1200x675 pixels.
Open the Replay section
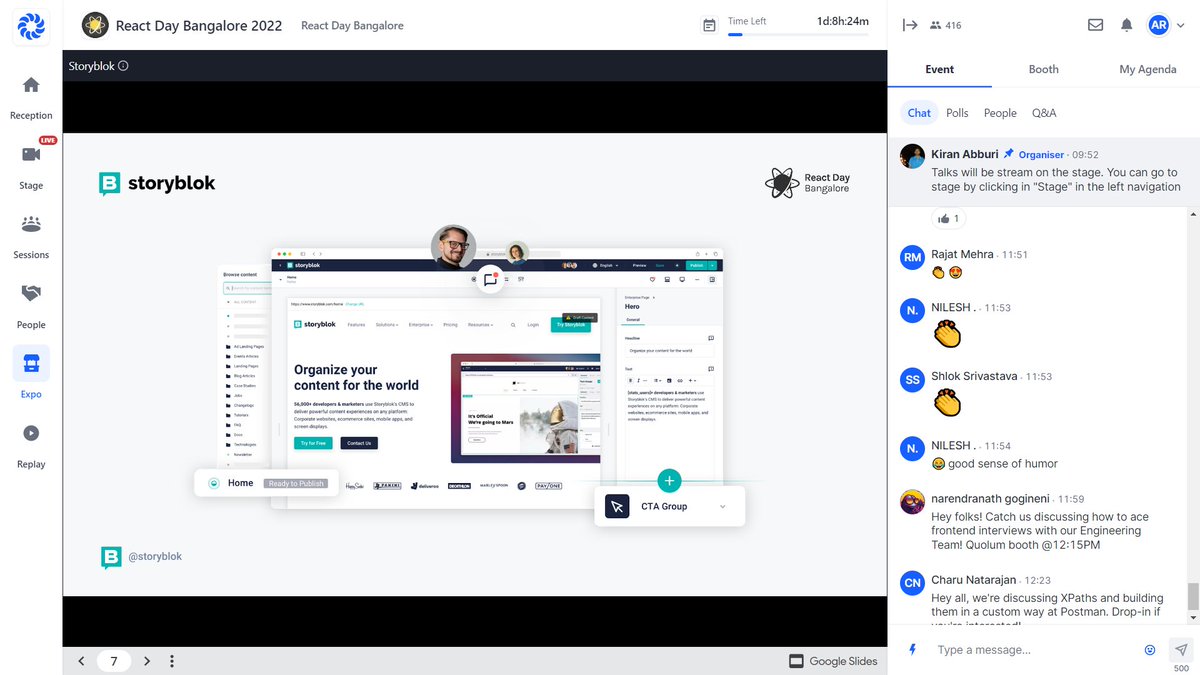point(31,446)
